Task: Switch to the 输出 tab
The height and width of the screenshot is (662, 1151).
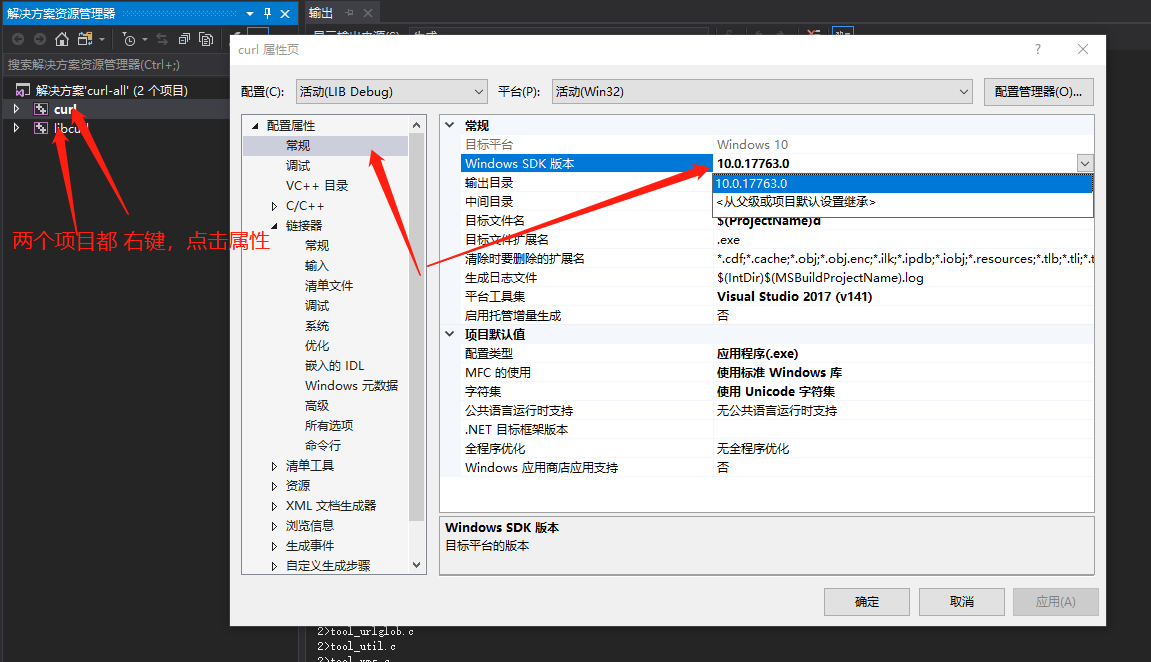Action: coord(321,12)
